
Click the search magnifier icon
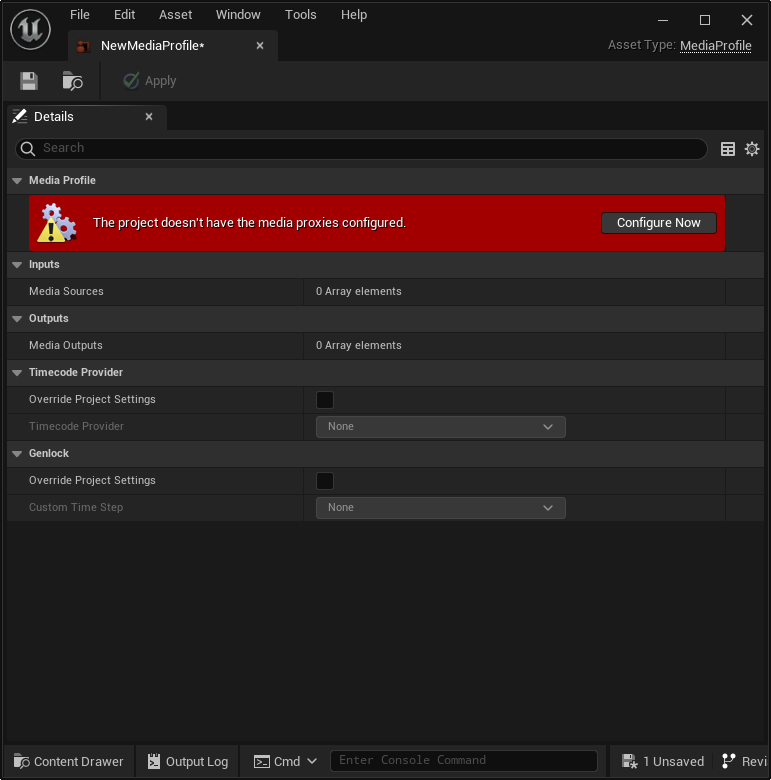pyautogui.click(x=28, y=148)
